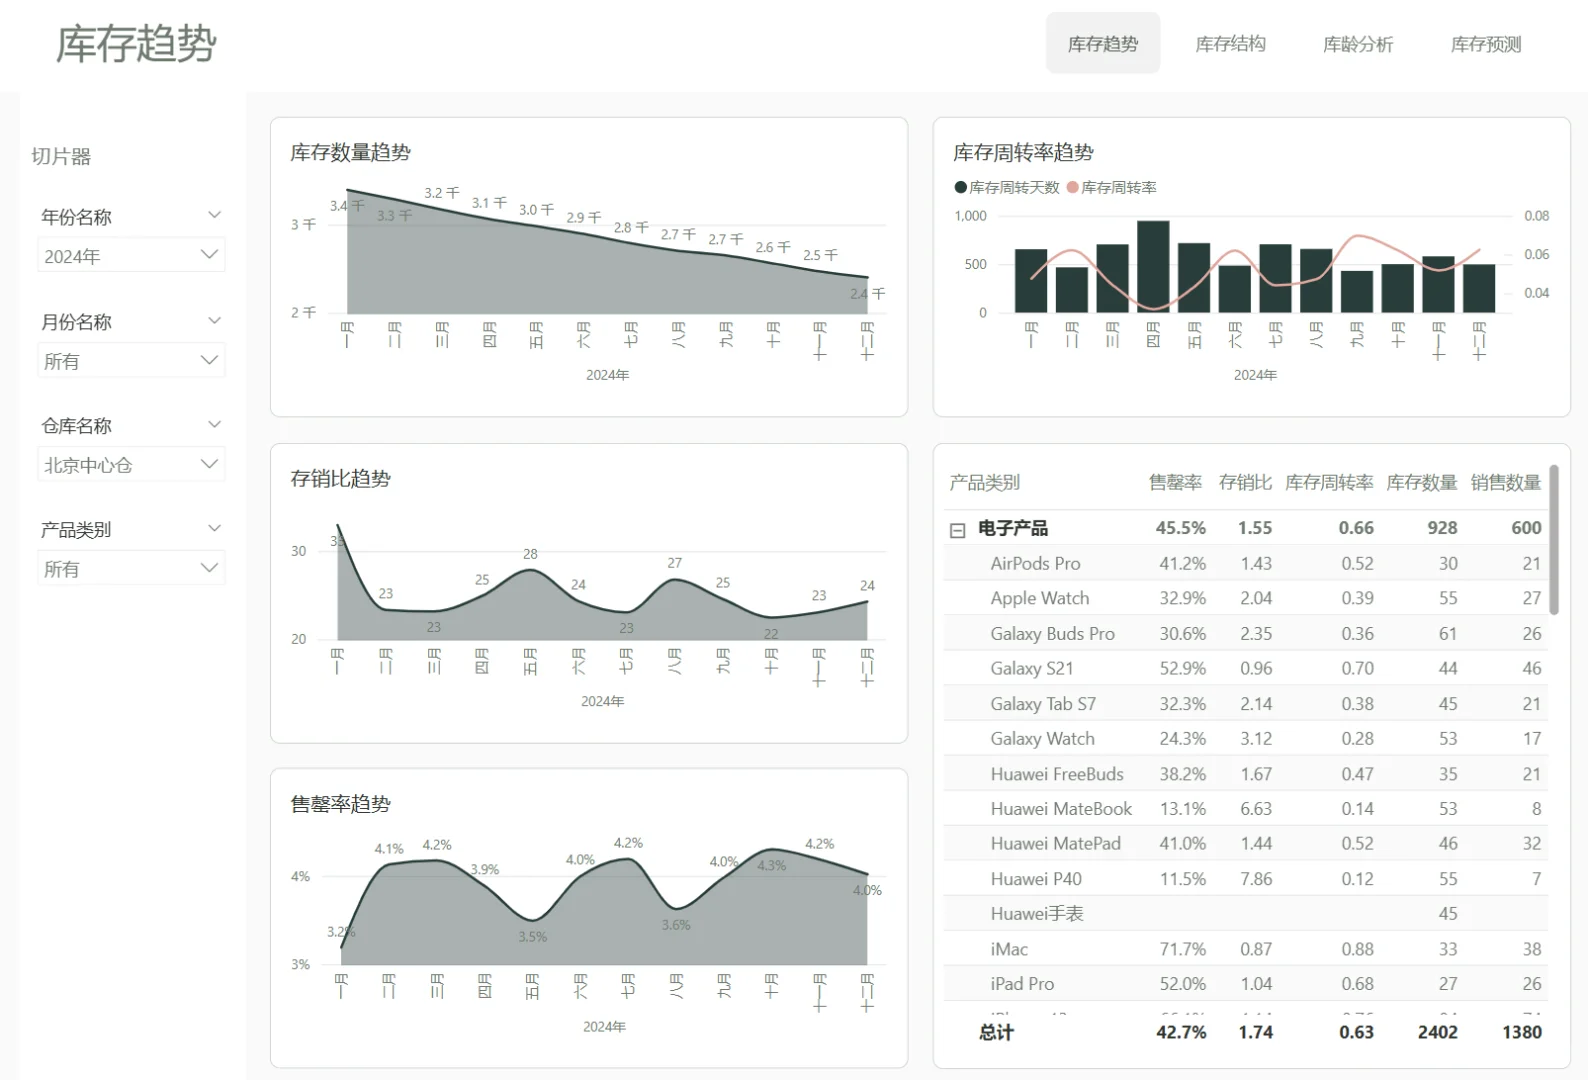Sort table by 存销比 column header

(x=1245, y=483)
